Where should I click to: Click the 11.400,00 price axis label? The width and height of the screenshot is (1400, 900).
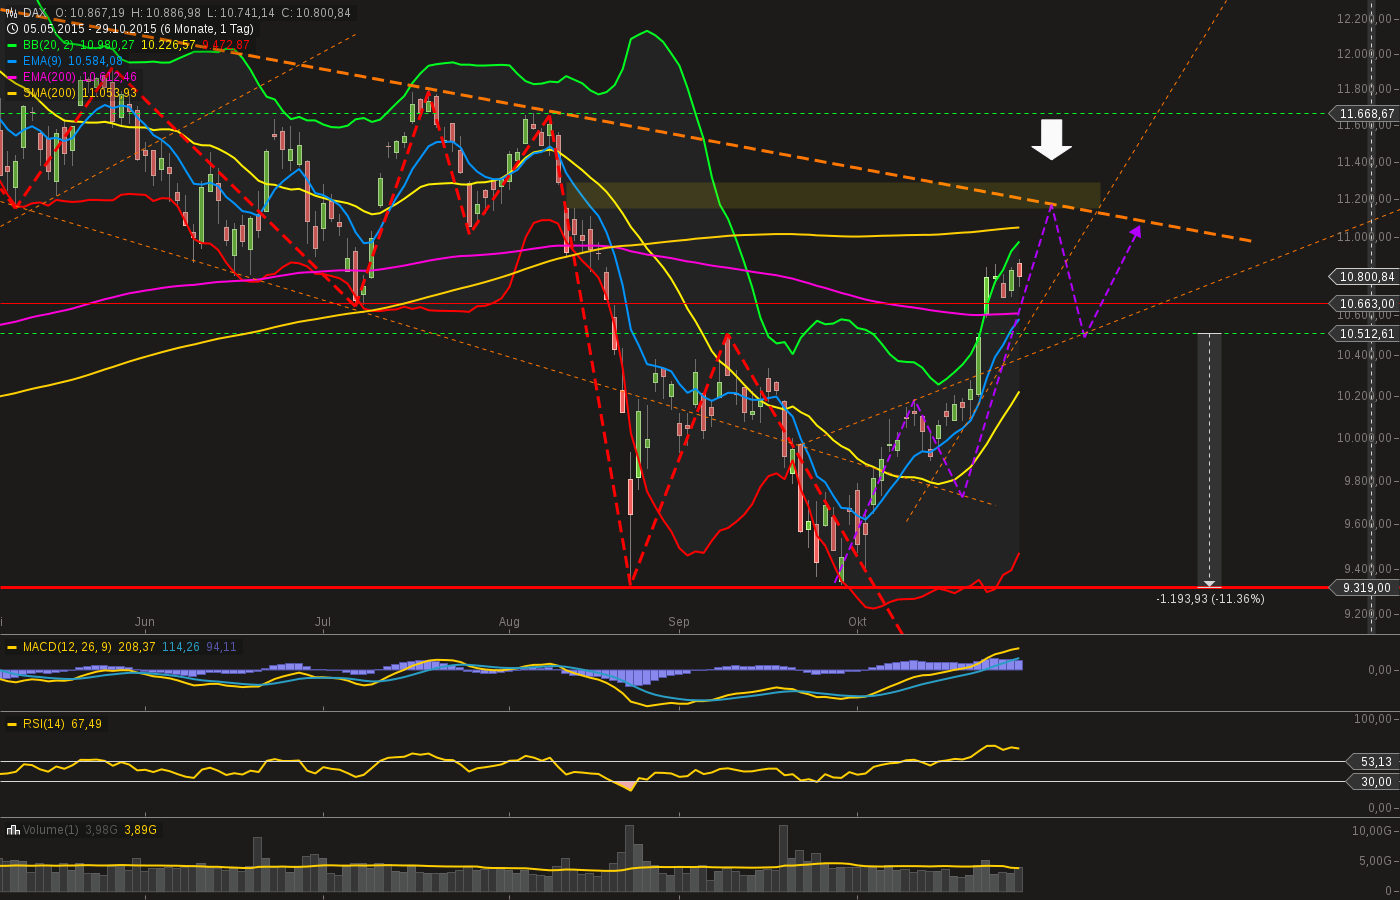tap(1366, 162)
